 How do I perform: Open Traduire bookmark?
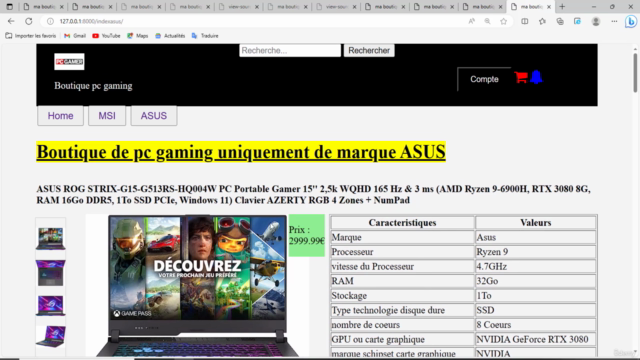click(x=205, y=36)
